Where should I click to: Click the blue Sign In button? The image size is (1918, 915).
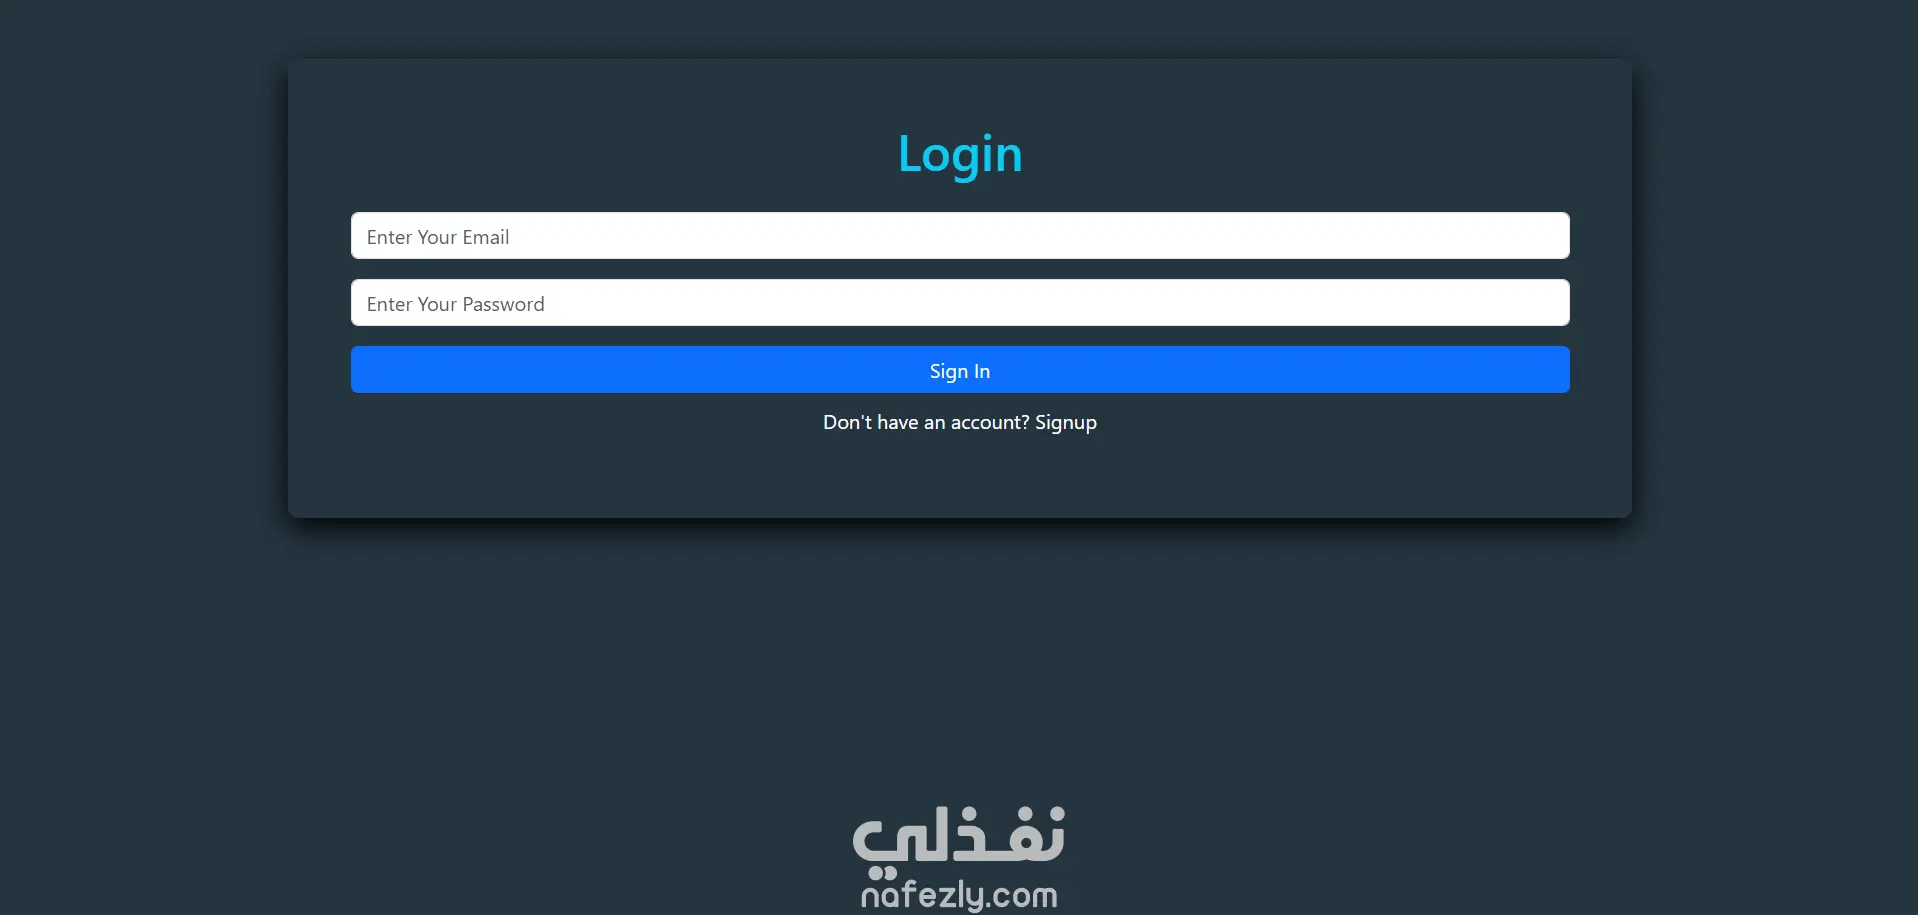click(x=960, y=370)
